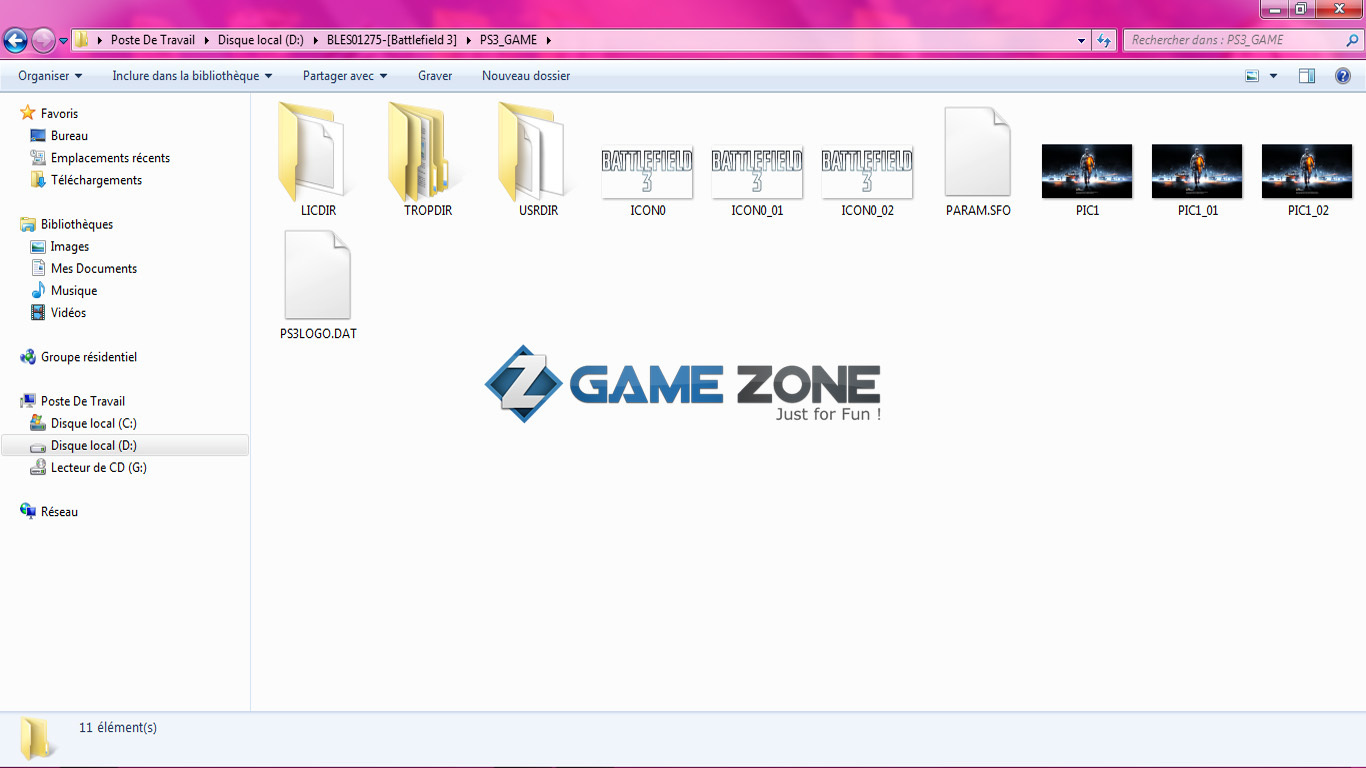The image size is (1366, 768).
Task: Click the Rechercher dans PS3_GAME search field
Action: [1235, 40]
